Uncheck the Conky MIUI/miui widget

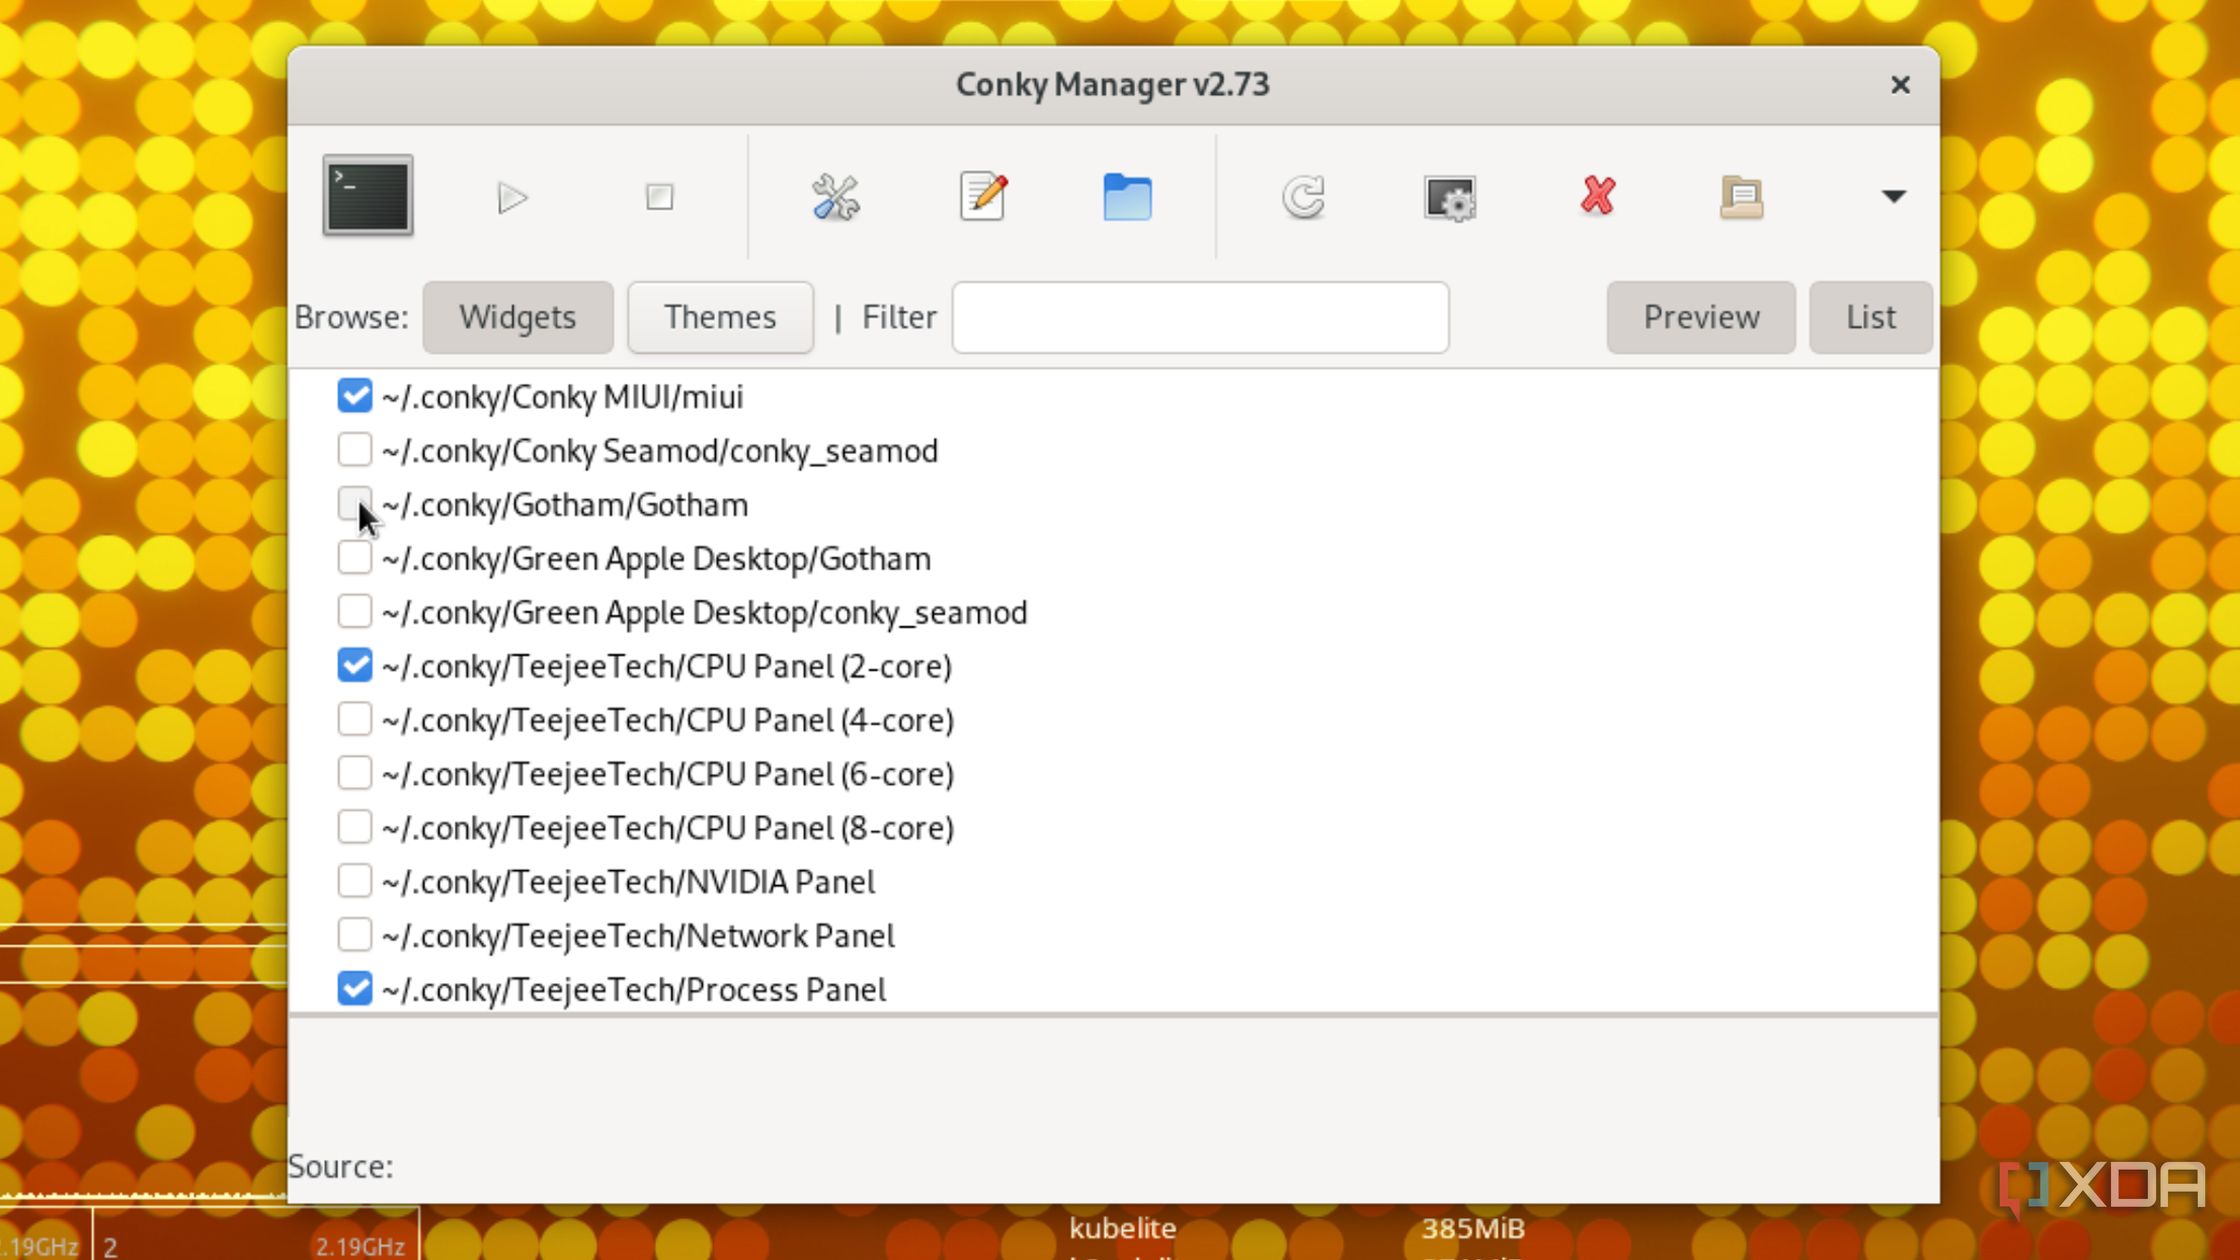tap(354, 395)
